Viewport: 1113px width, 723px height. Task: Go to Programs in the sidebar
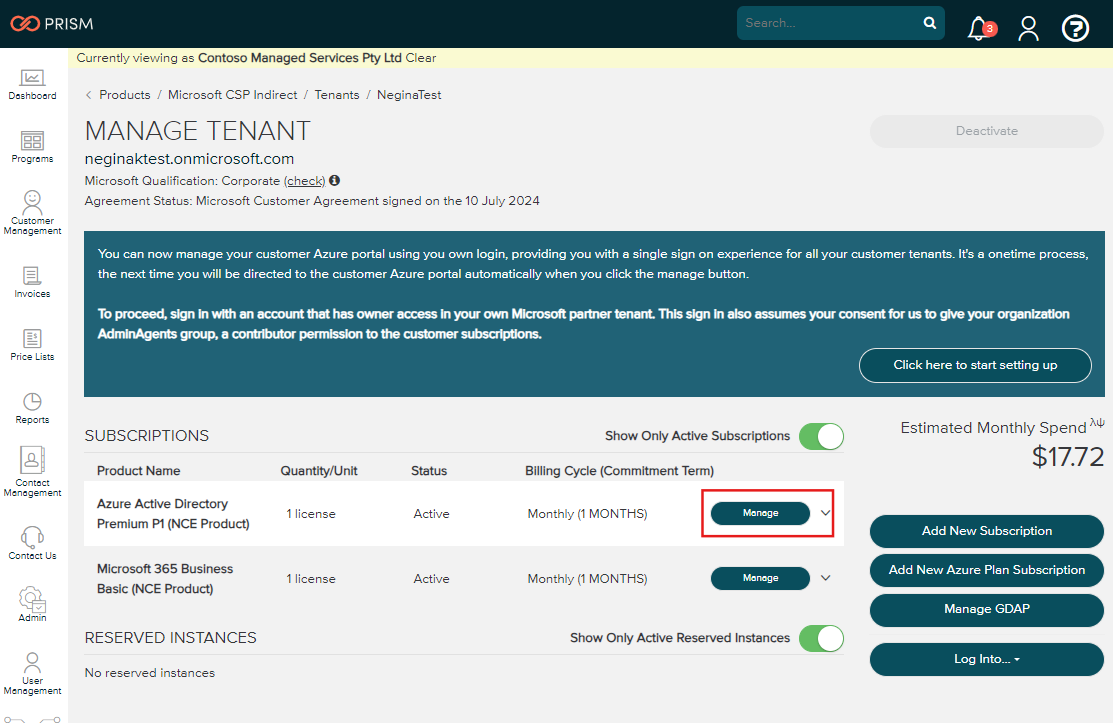click(x=32, y=147)
